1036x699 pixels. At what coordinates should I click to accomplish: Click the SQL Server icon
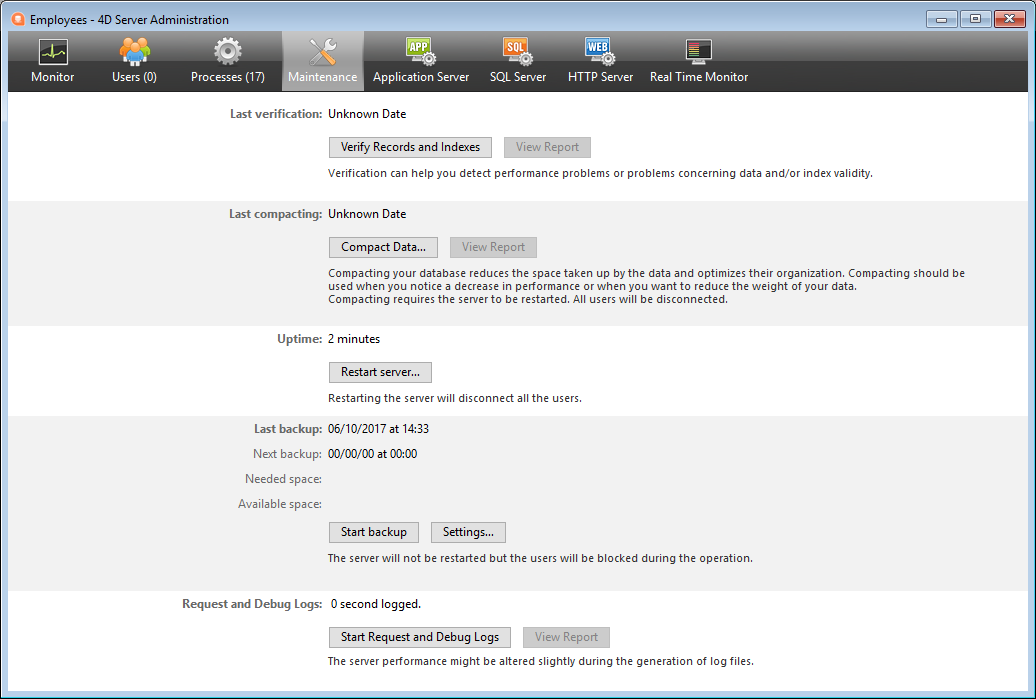click(x=517, y=51)
